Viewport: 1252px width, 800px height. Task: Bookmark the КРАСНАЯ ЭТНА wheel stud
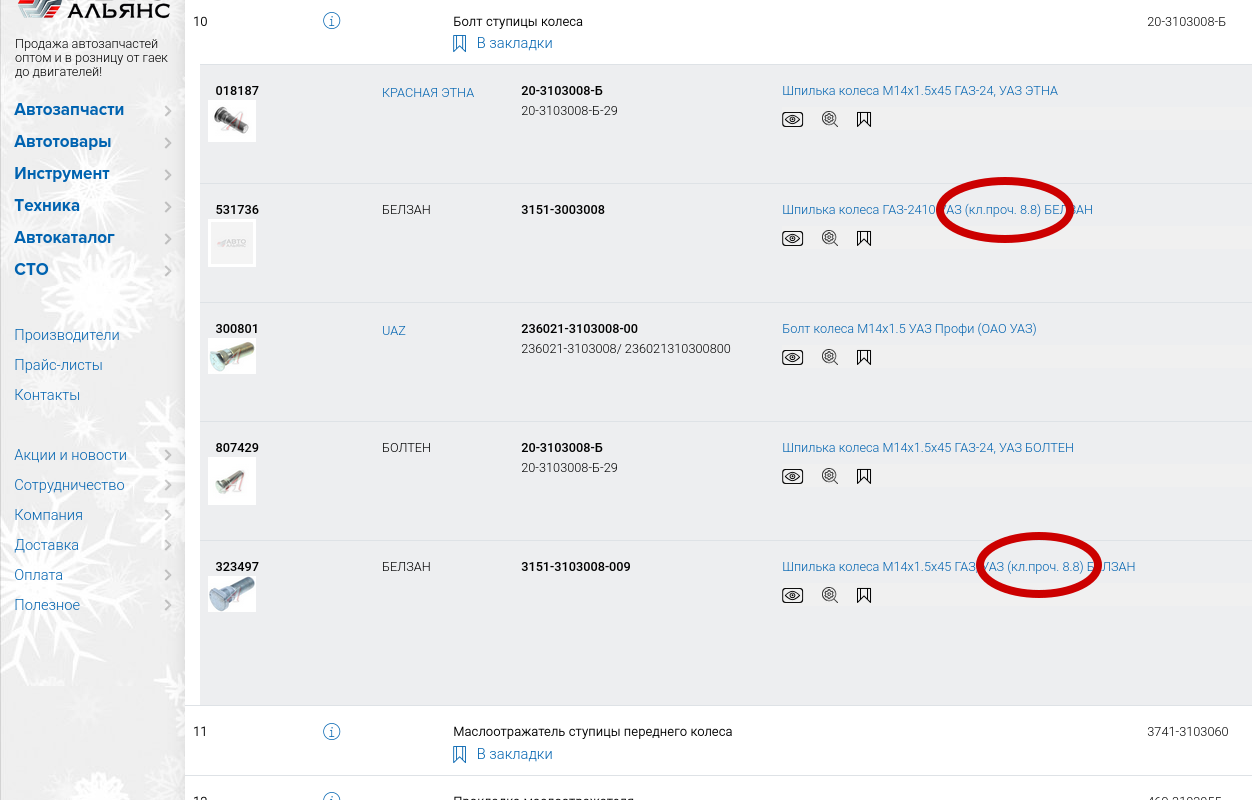[864, 120]
